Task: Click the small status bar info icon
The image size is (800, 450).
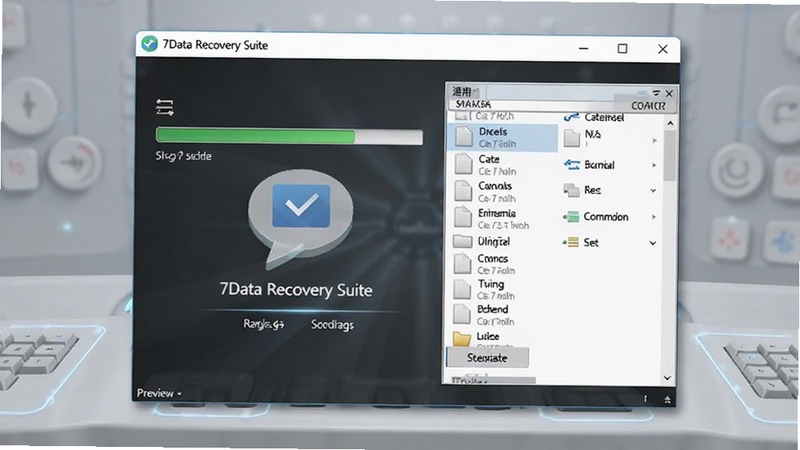Action: (645, 399)
